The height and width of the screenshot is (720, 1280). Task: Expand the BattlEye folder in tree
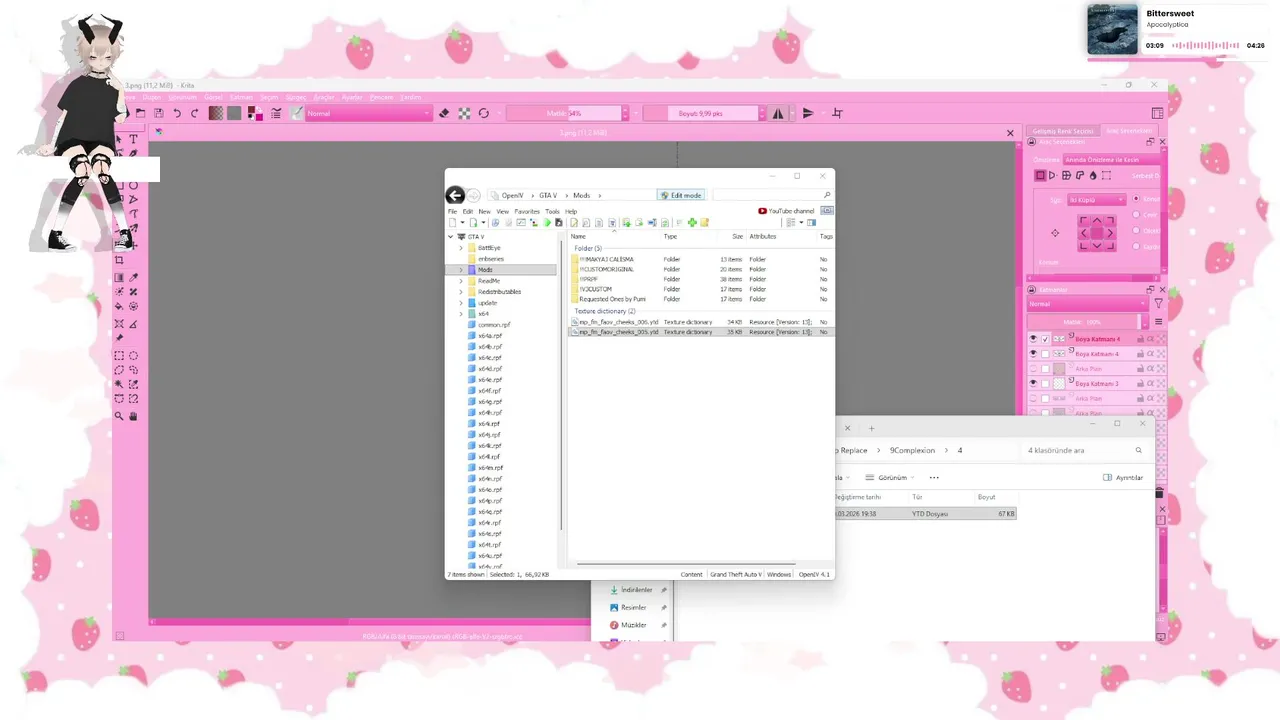(x=461, y=248)
